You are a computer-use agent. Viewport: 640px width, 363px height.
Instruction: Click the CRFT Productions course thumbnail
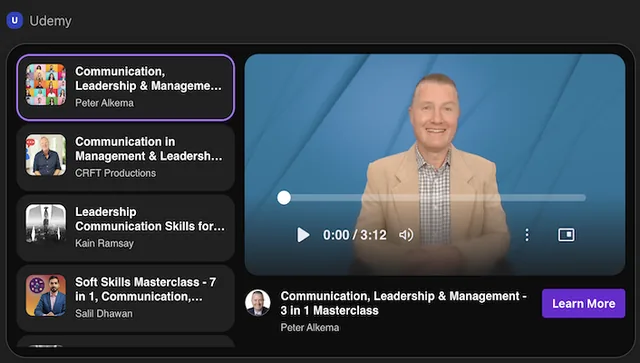[x=46, y=155]
